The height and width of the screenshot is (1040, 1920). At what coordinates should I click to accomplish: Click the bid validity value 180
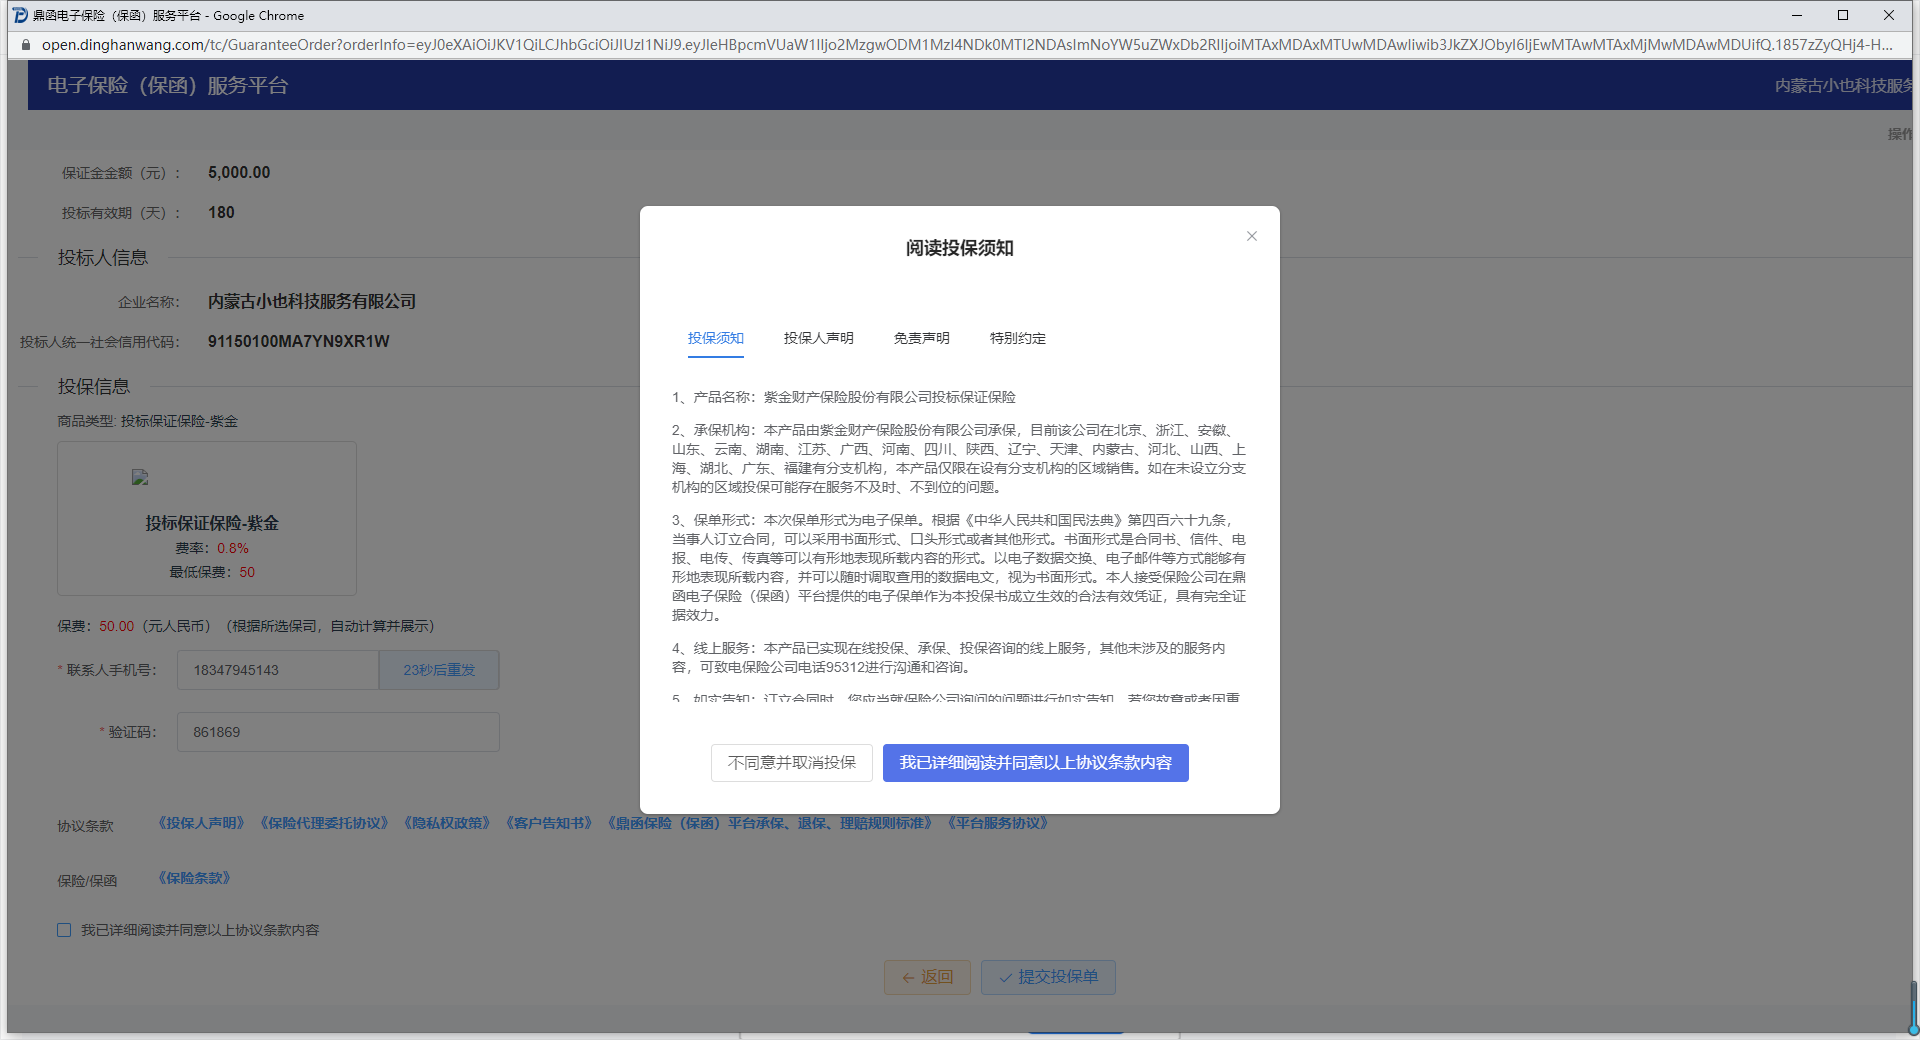click(x=221, y=212)
